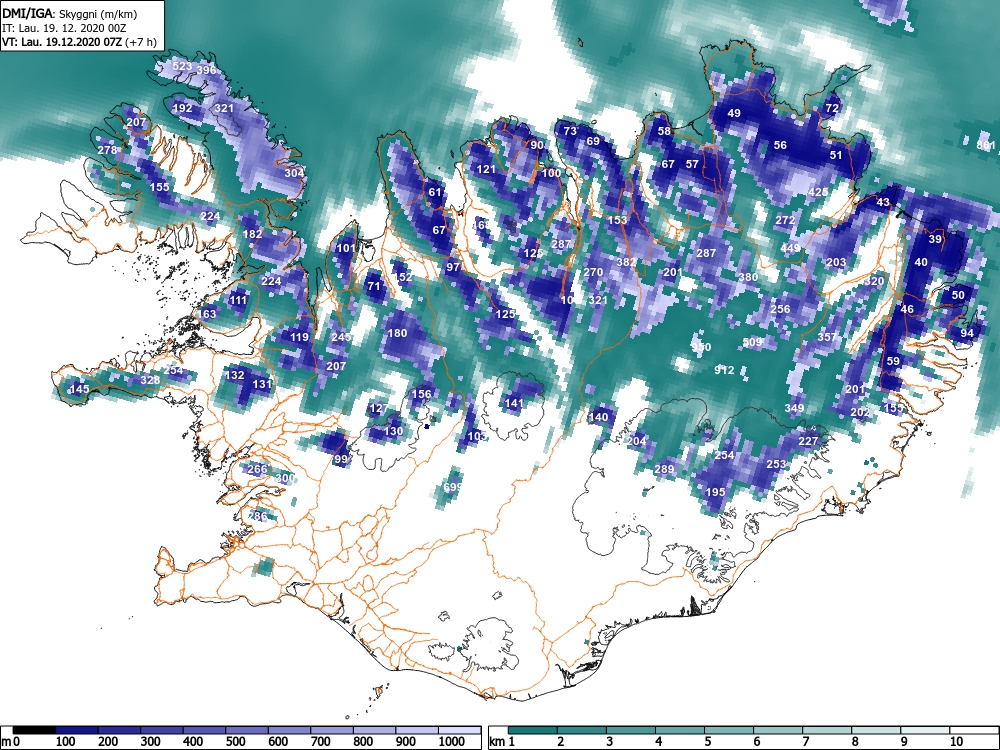
Task: Click the visibility value 73
Action: pyautogui.click(x=570, y=131)
